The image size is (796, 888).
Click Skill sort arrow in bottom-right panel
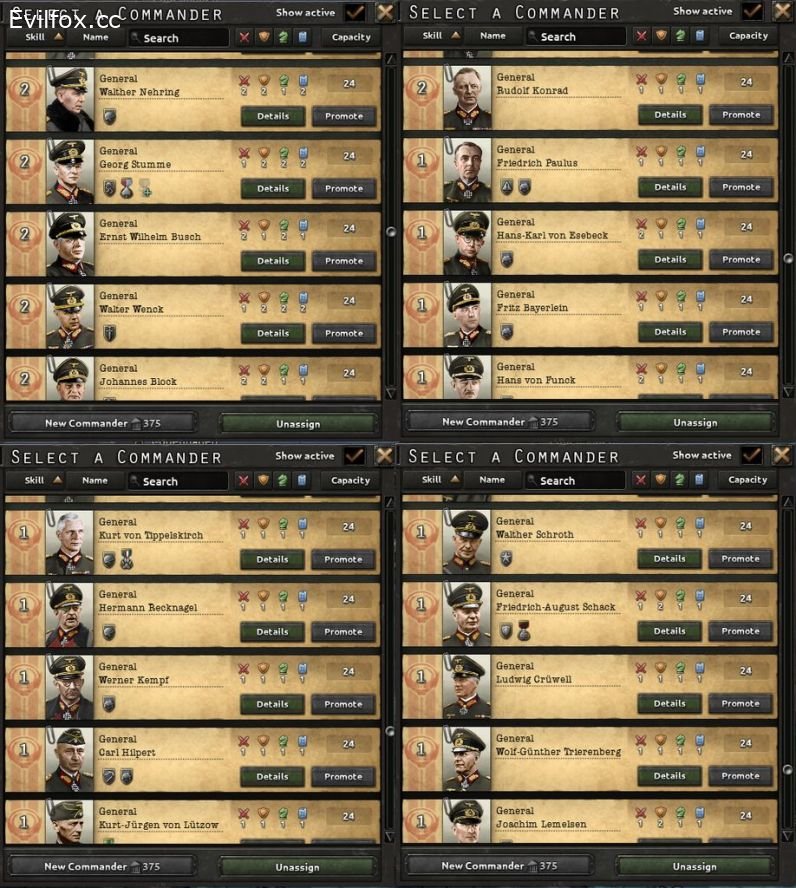(x=454, y=480)
